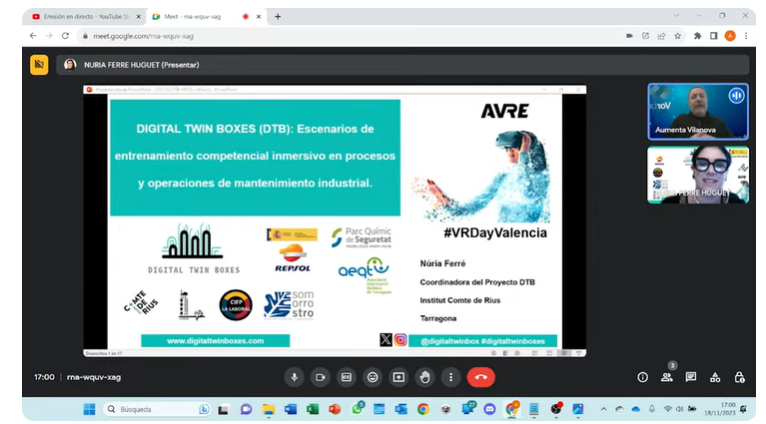Share this page icon in address bar
The height and width of the screenshot is (424, 766).
point(661,36)
